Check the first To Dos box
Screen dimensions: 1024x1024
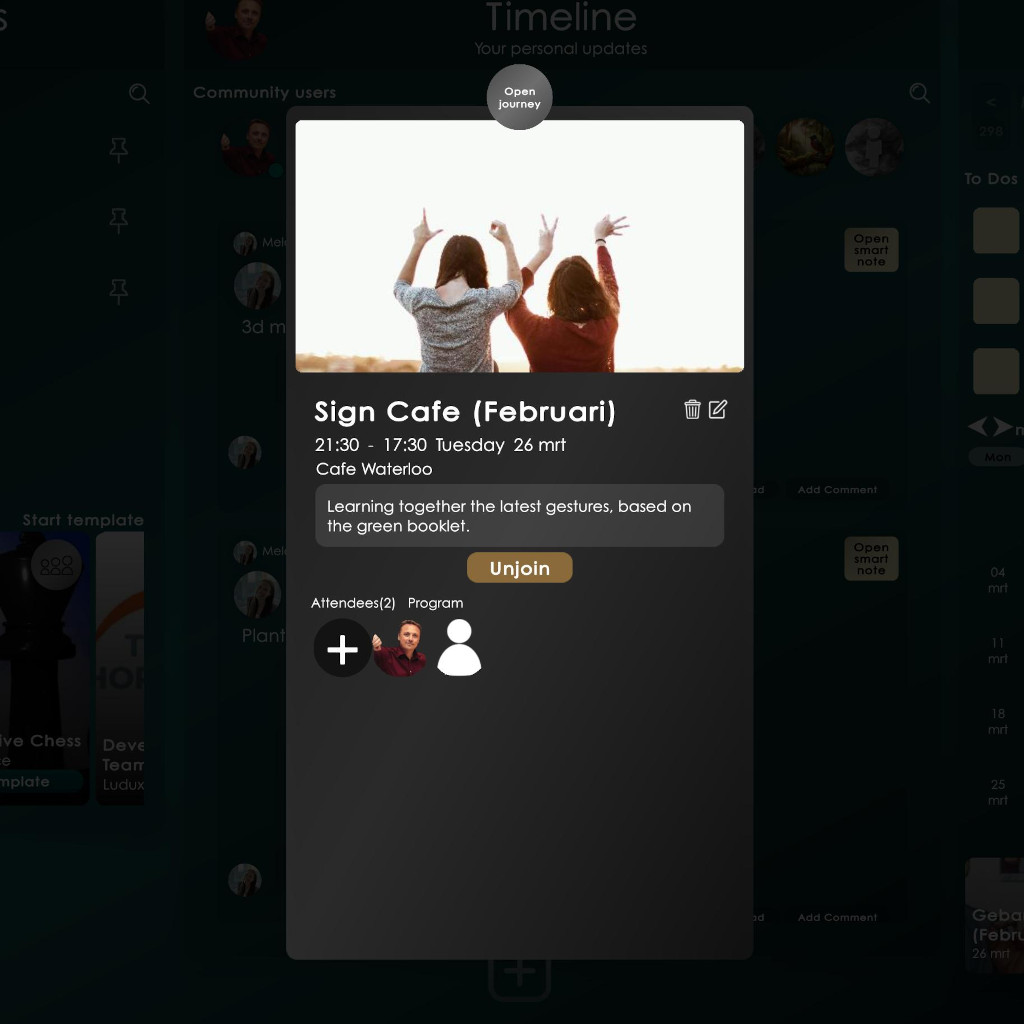(x=995, y=231)
